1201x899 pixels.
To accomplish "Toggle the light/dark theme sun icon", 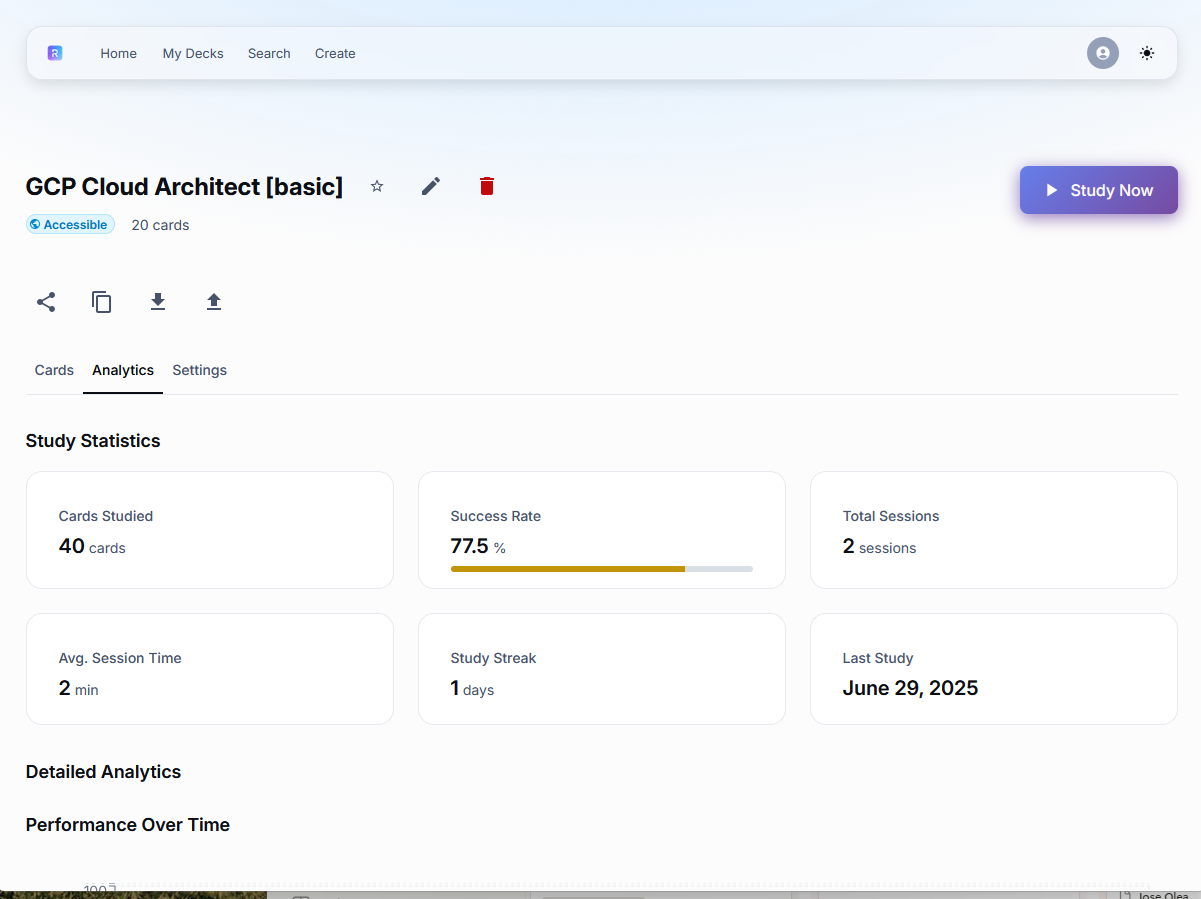I will click(x=1147, y=53).
